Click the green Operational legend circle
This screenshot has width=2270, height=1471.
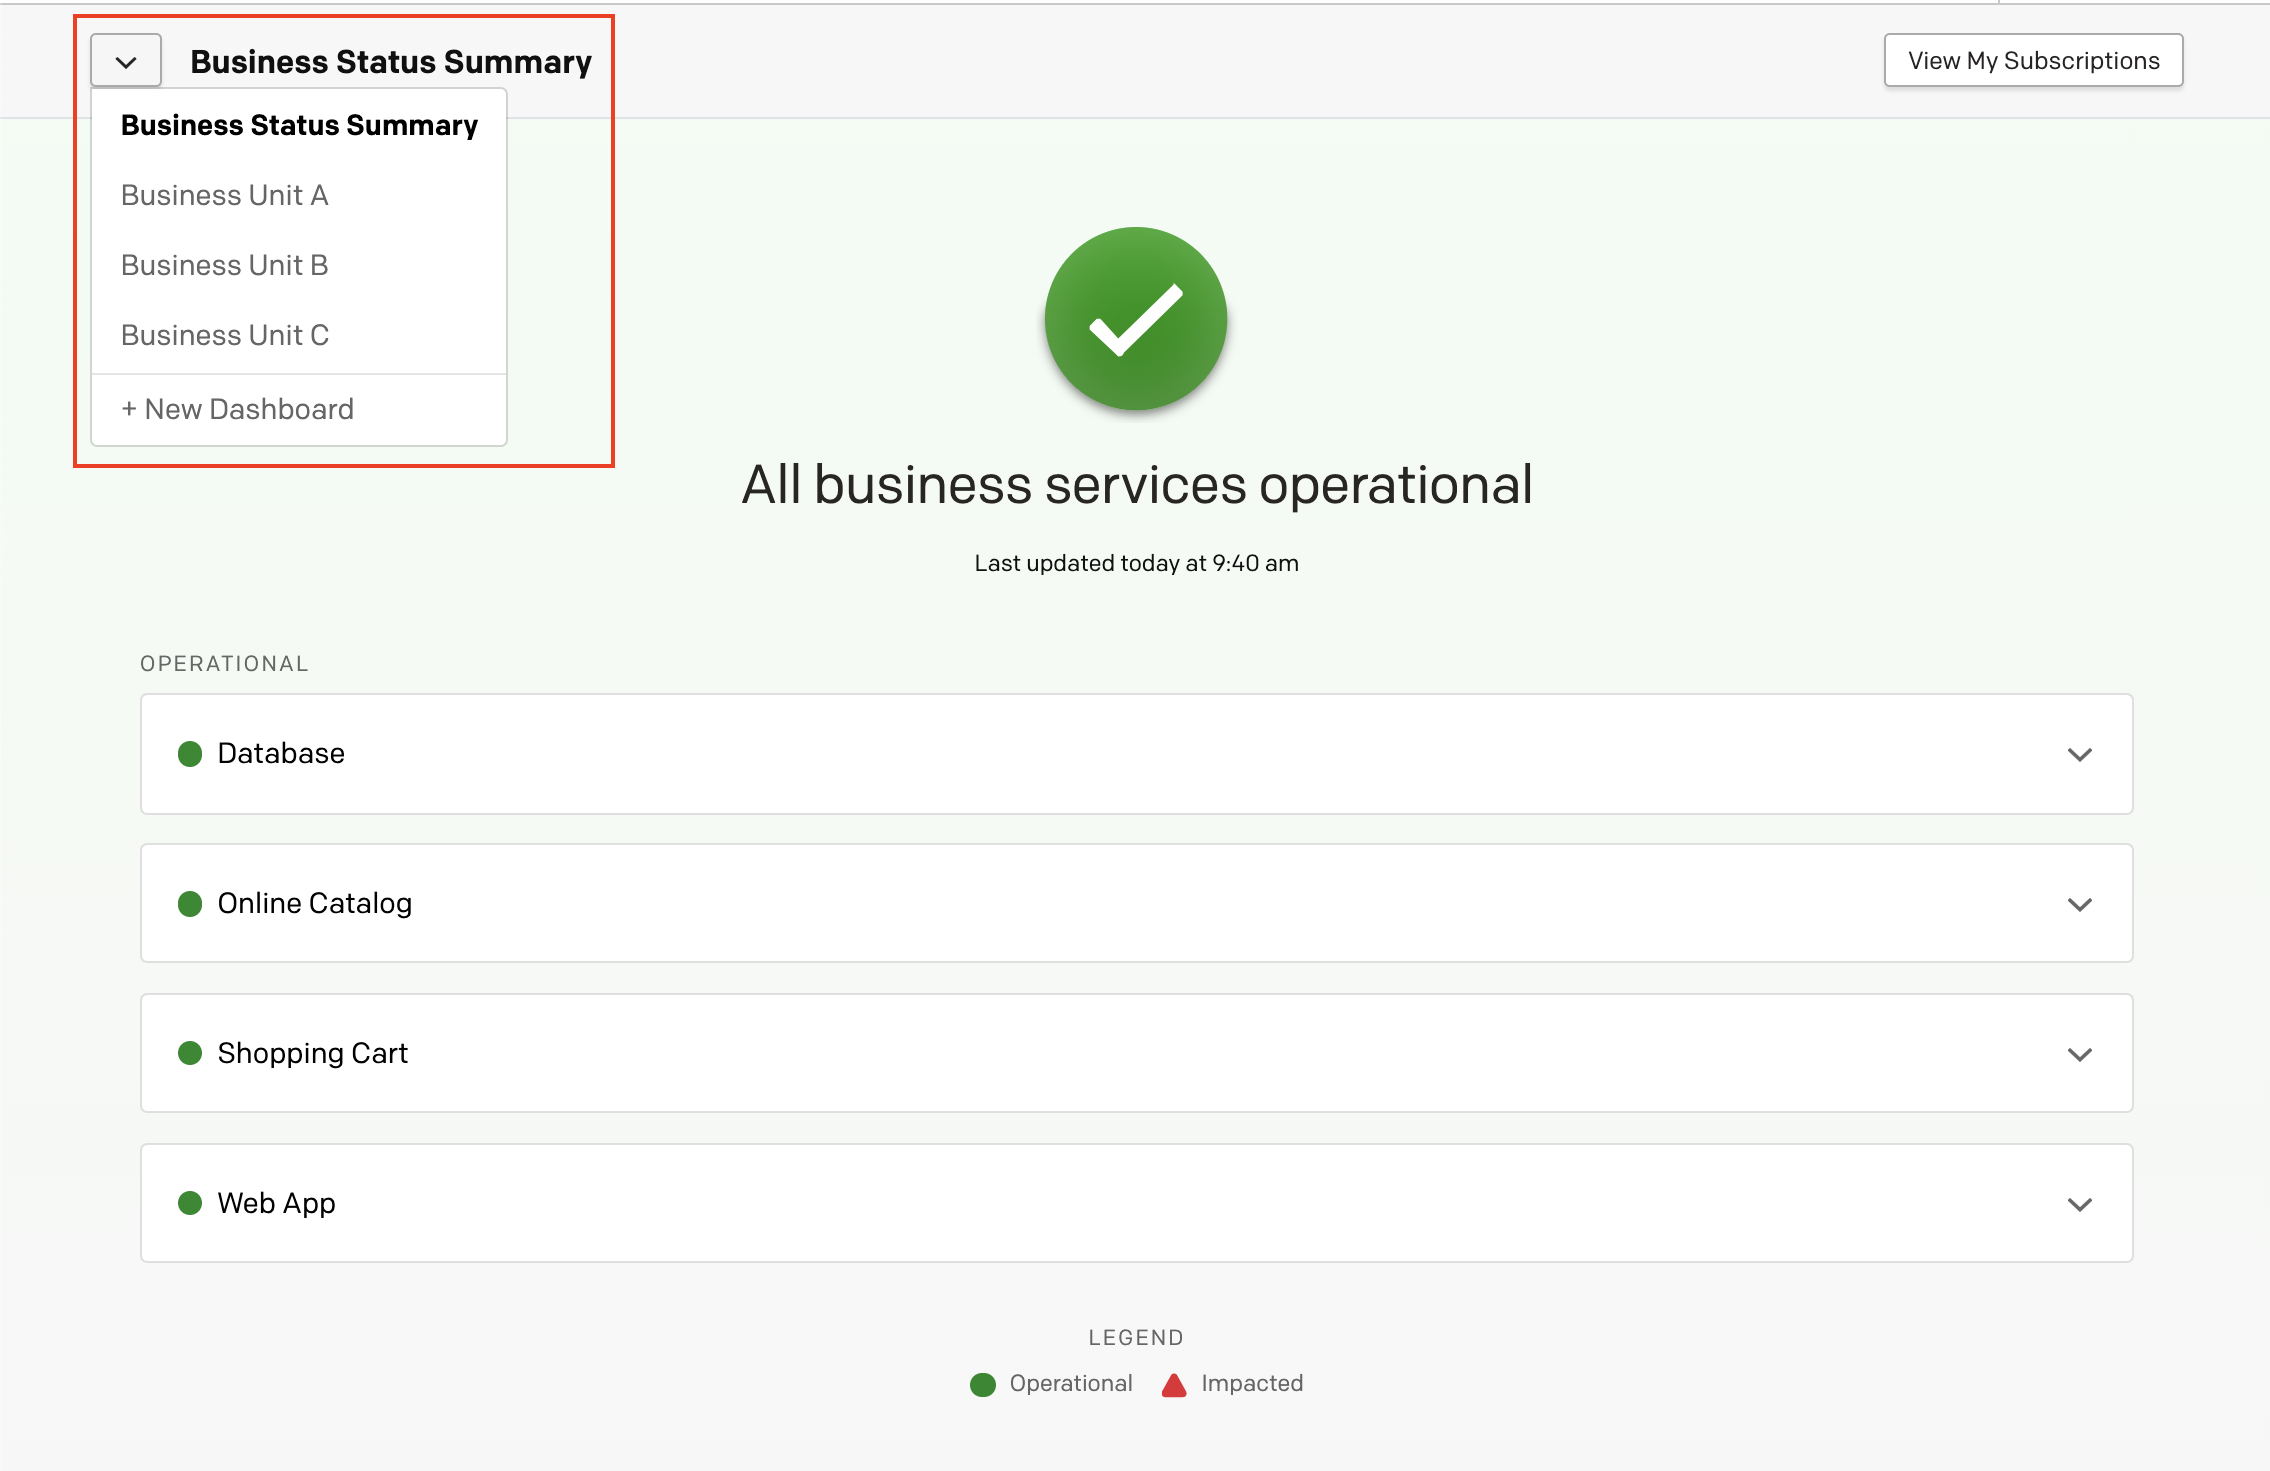[983, 1384]
